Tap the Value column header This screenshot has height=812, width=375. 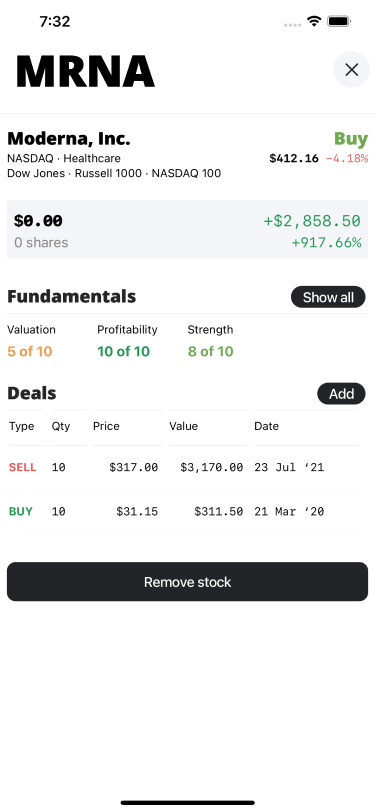183,426
